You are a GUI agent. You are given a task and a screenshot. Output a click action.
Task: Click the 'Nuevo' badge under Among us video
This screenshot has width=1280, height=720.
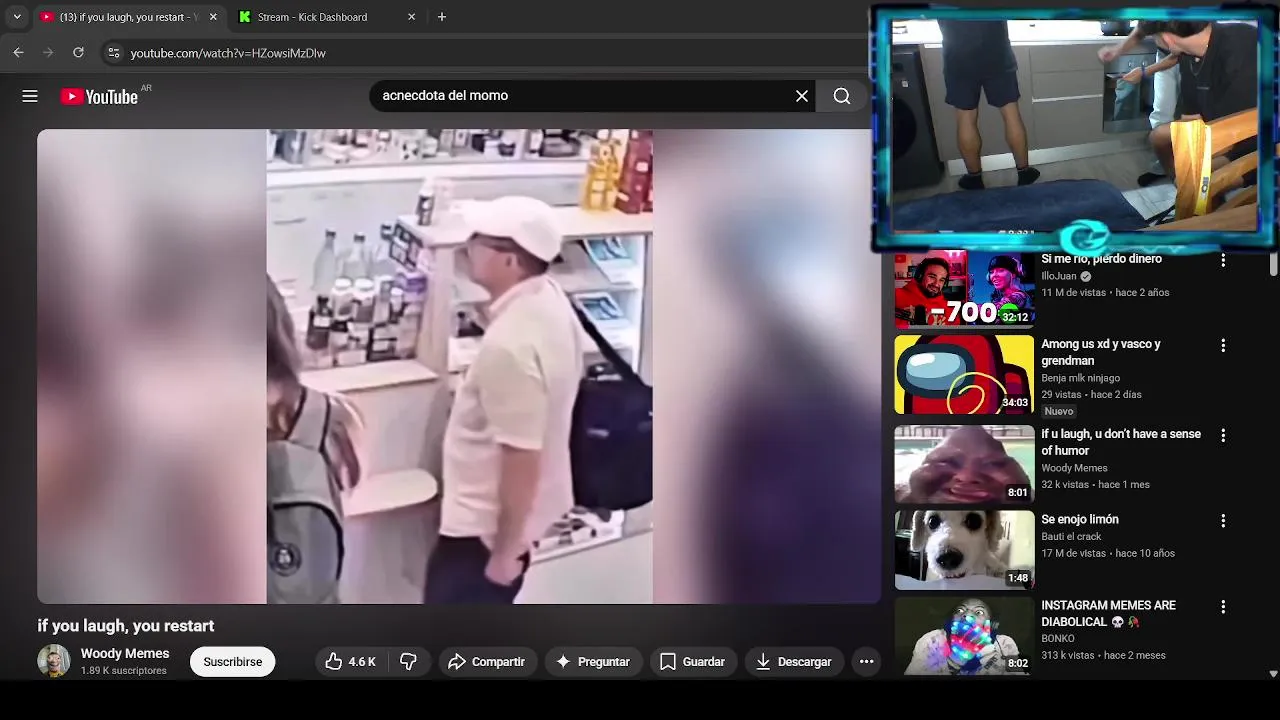tap(1059, 411)
